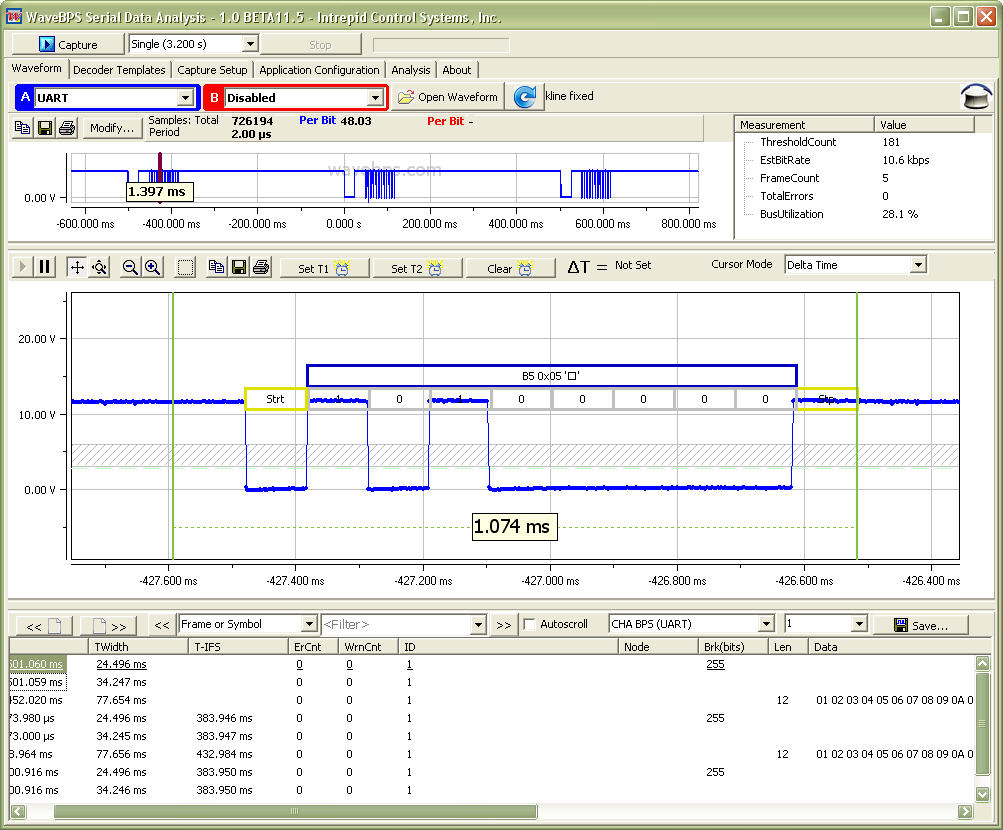Select the pan crosshair tool
The width and height of the screenshot is (1003, 830).
click(77, 267)
